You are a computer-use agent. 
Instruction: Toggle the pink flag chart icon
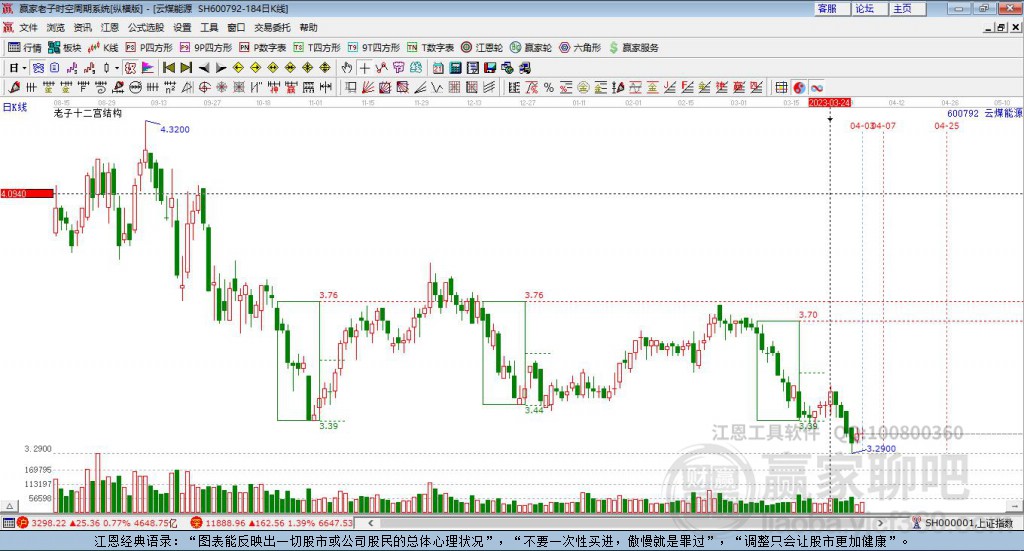(x=148, y=68)
